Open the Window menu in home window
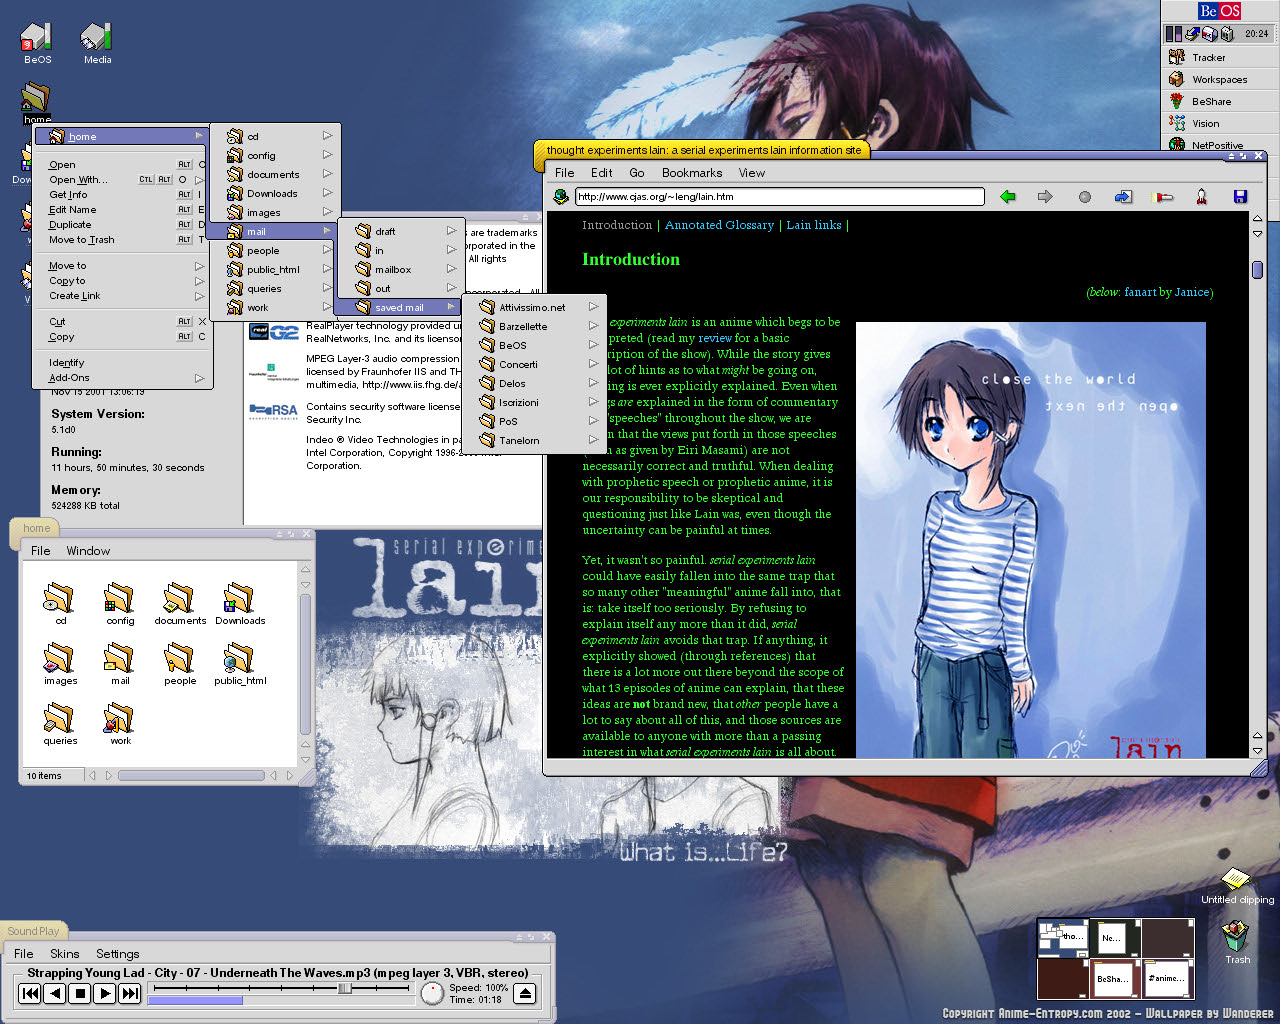This screenshot has width=1280, height=1024. (x=89, y=551)
